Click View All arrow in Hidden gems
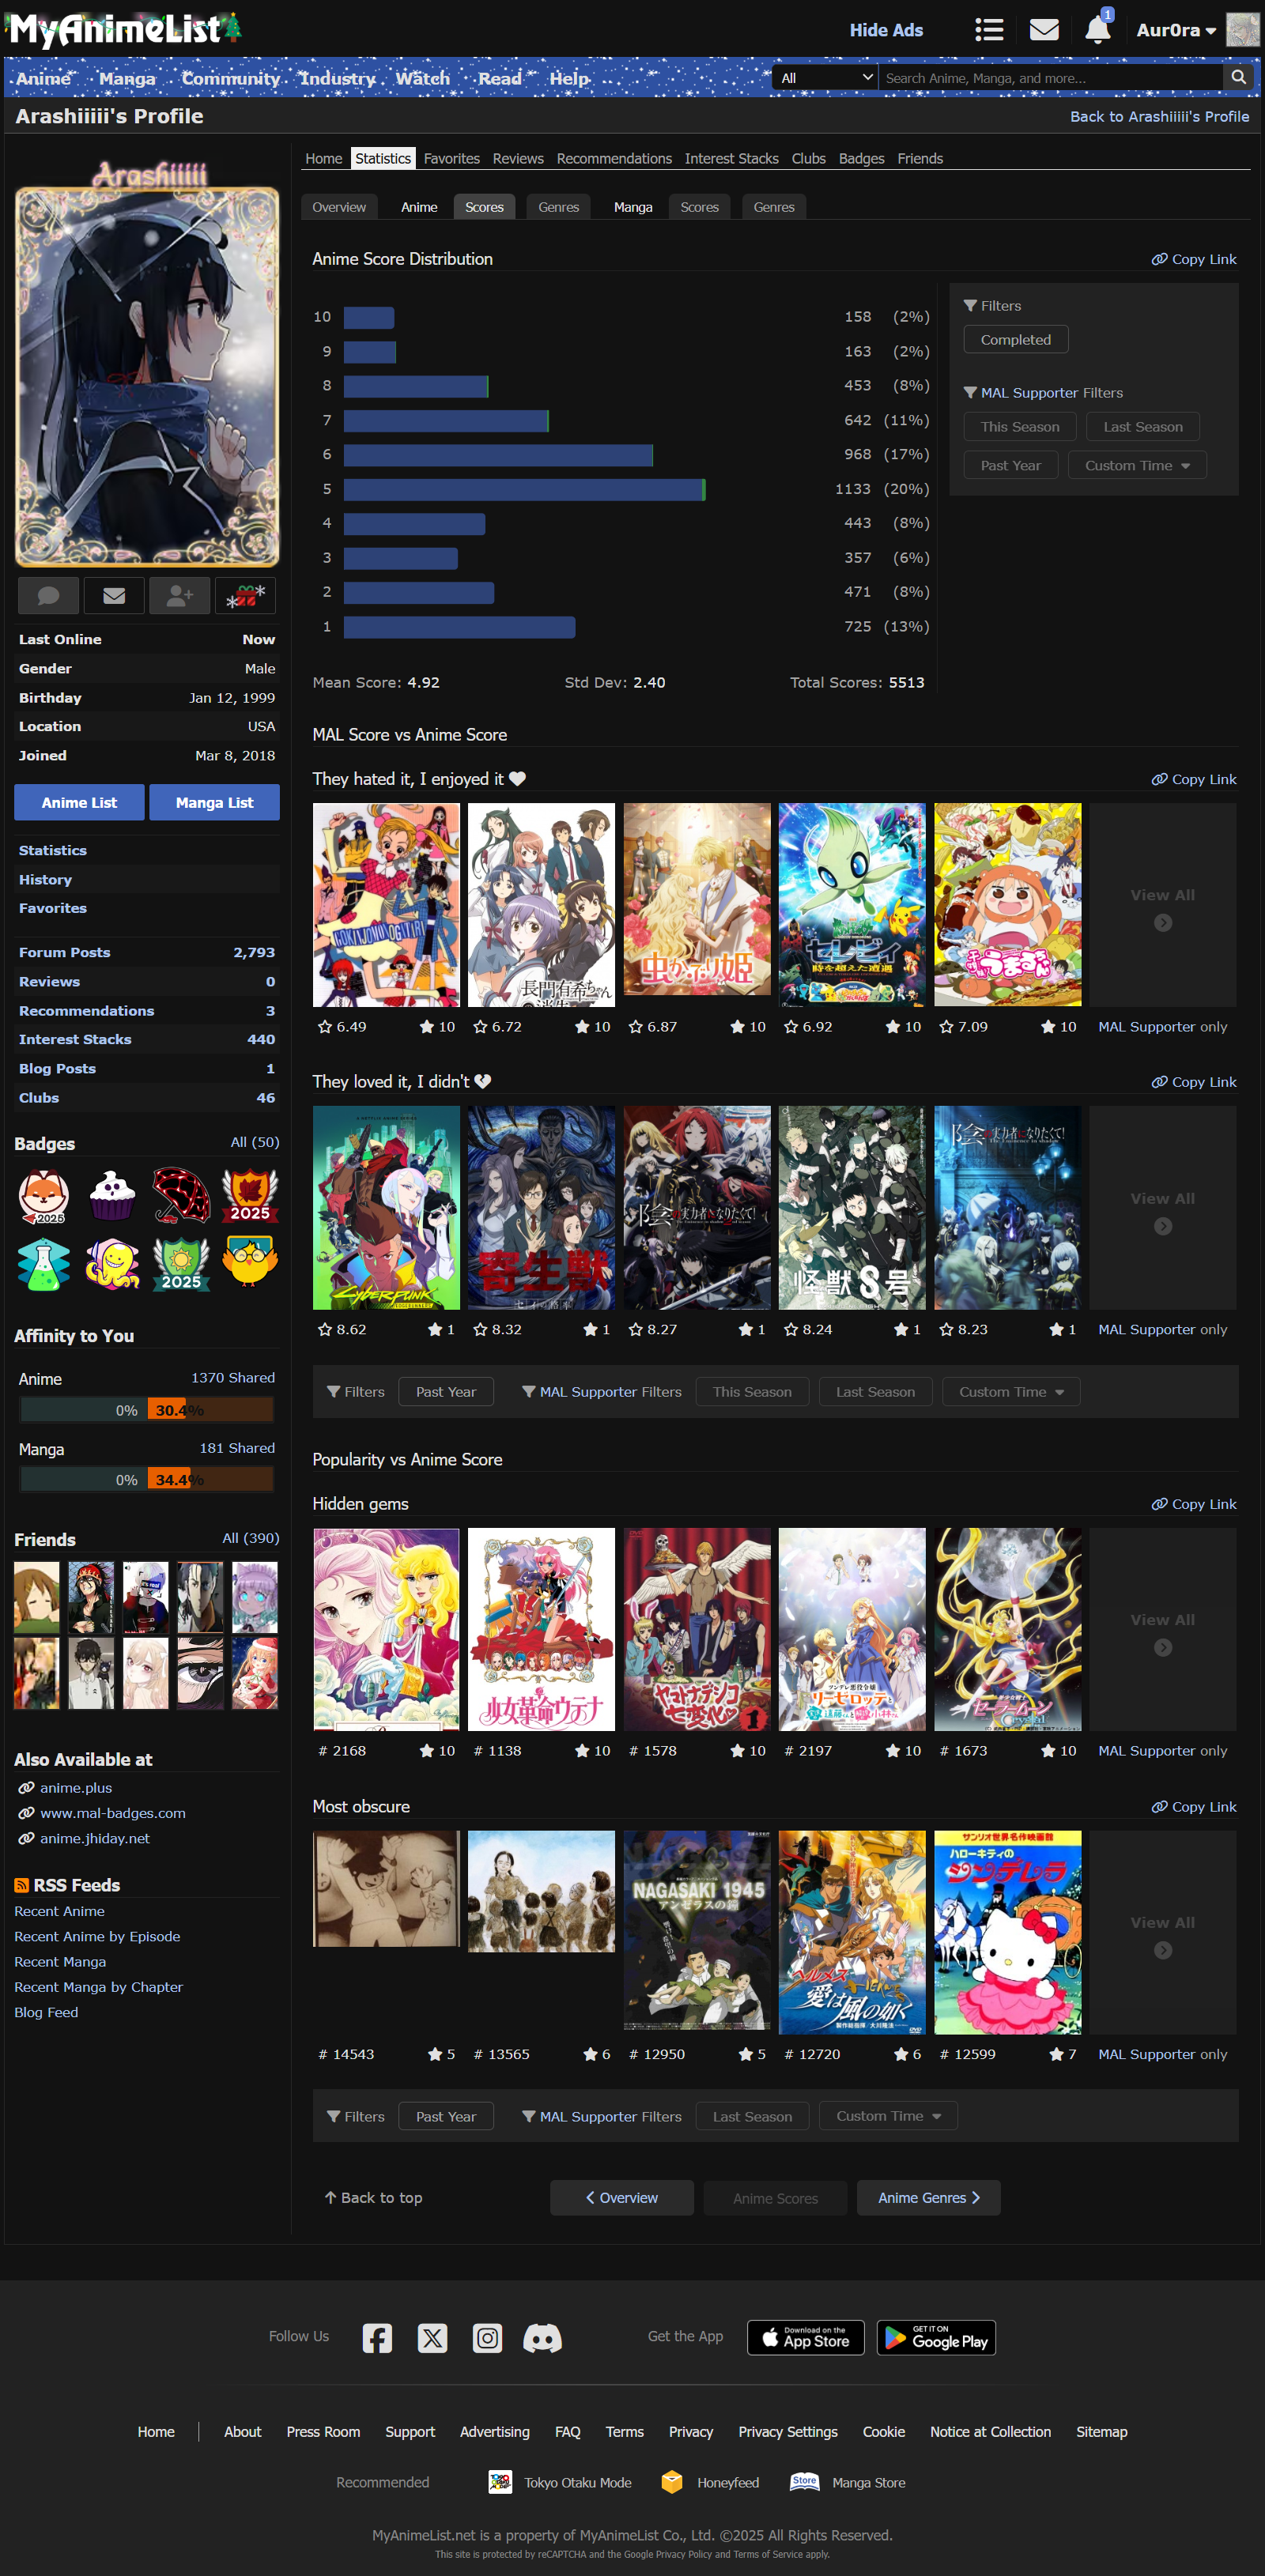 [x=1163, y=1647]
